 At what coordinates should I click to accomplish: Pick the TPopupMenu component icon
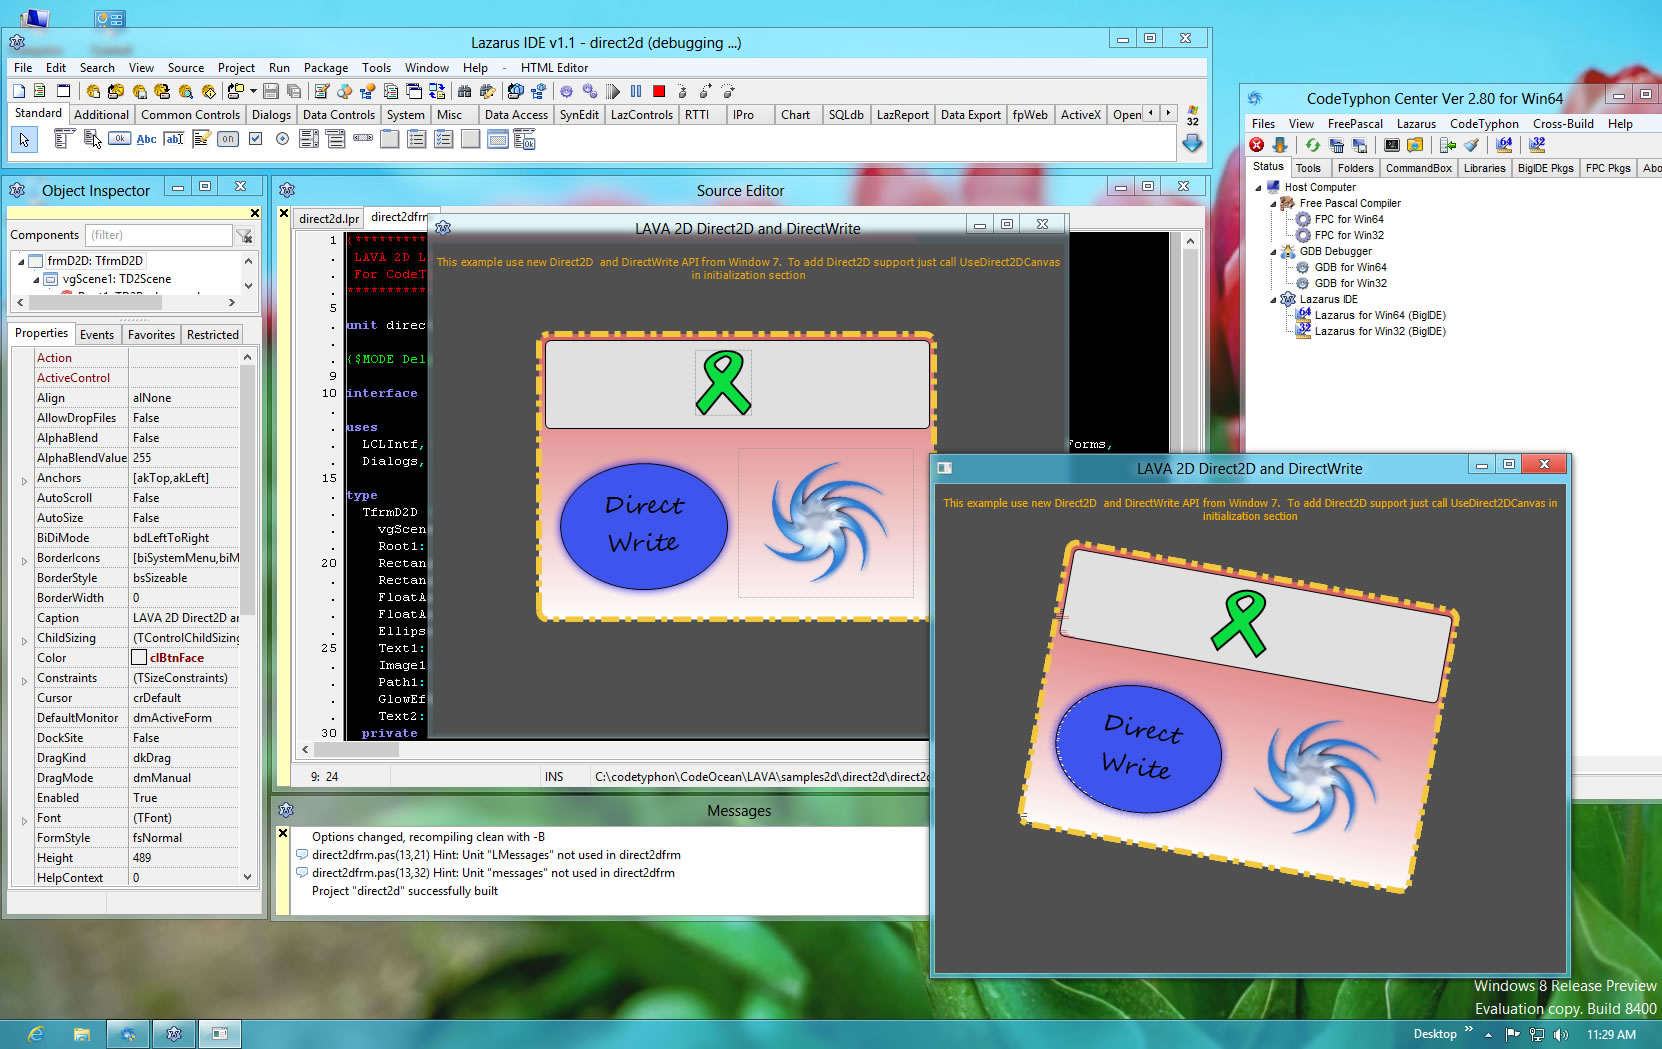tap(92, 139)
